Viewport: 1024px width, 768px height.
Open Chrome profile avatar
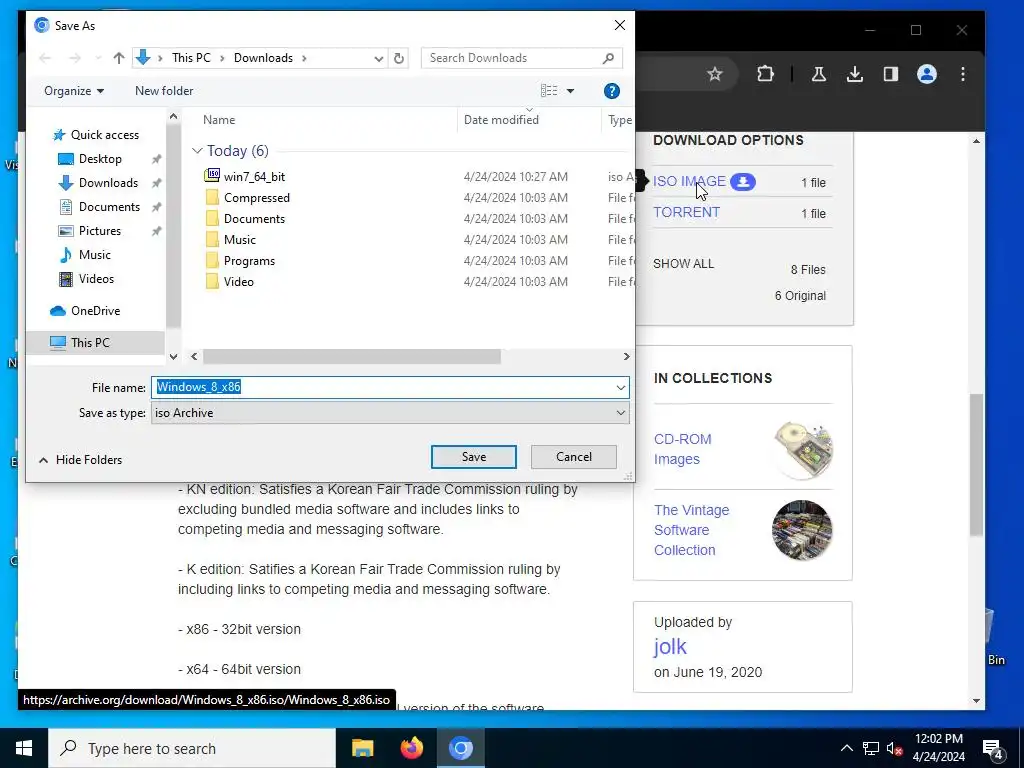(927, 74)
